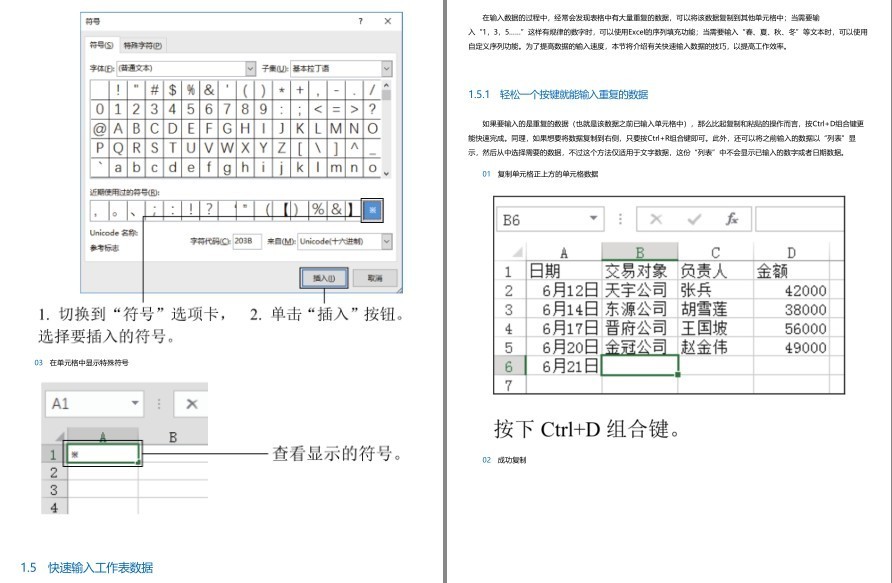Select the * symbol in the character grid
The height and width of the screenshot is (583, 892).
click(282, 89)
